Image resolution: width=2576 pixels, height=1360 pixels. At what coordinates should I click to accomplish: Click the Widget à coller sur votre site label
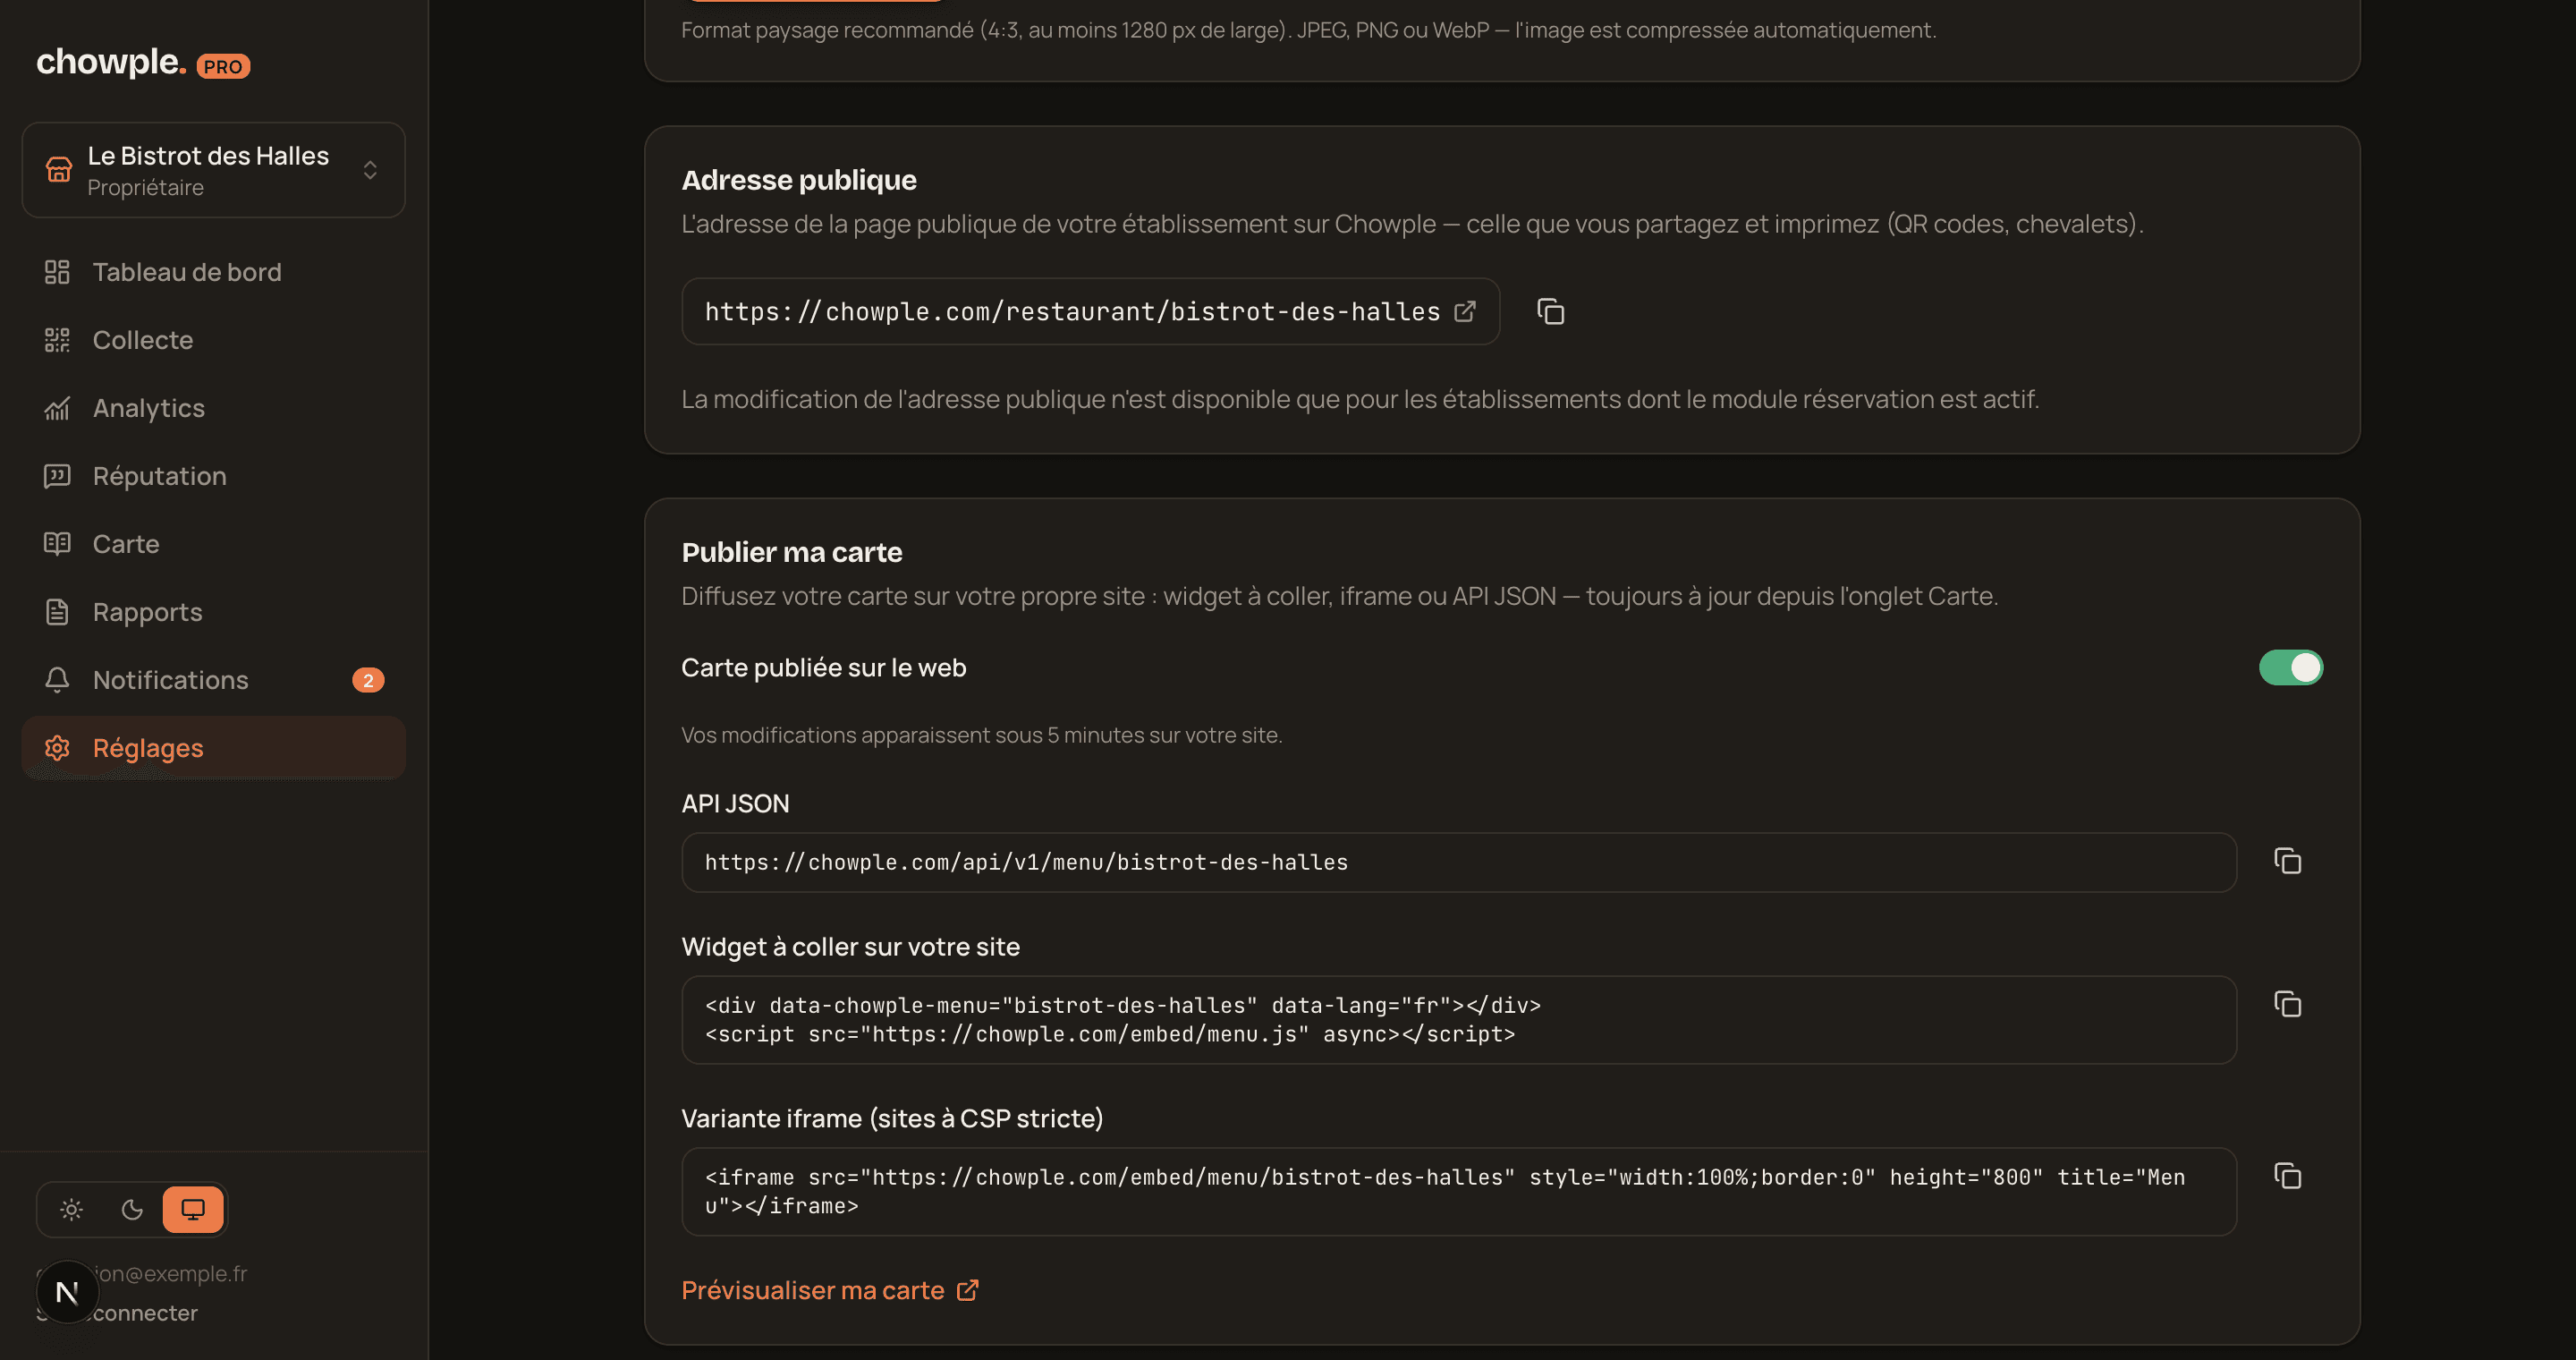pyautogui.click(x=851, y=947)
